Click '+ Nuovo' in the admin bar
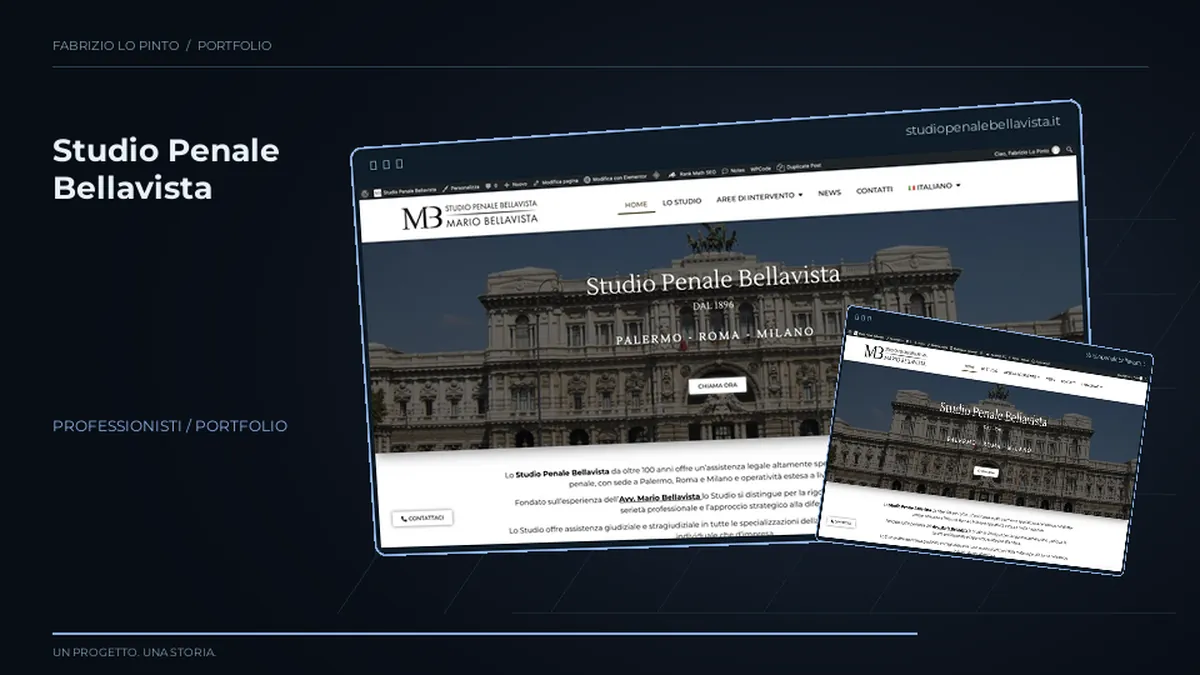The width and height of the screenshot is (1200, 675). 516,184
